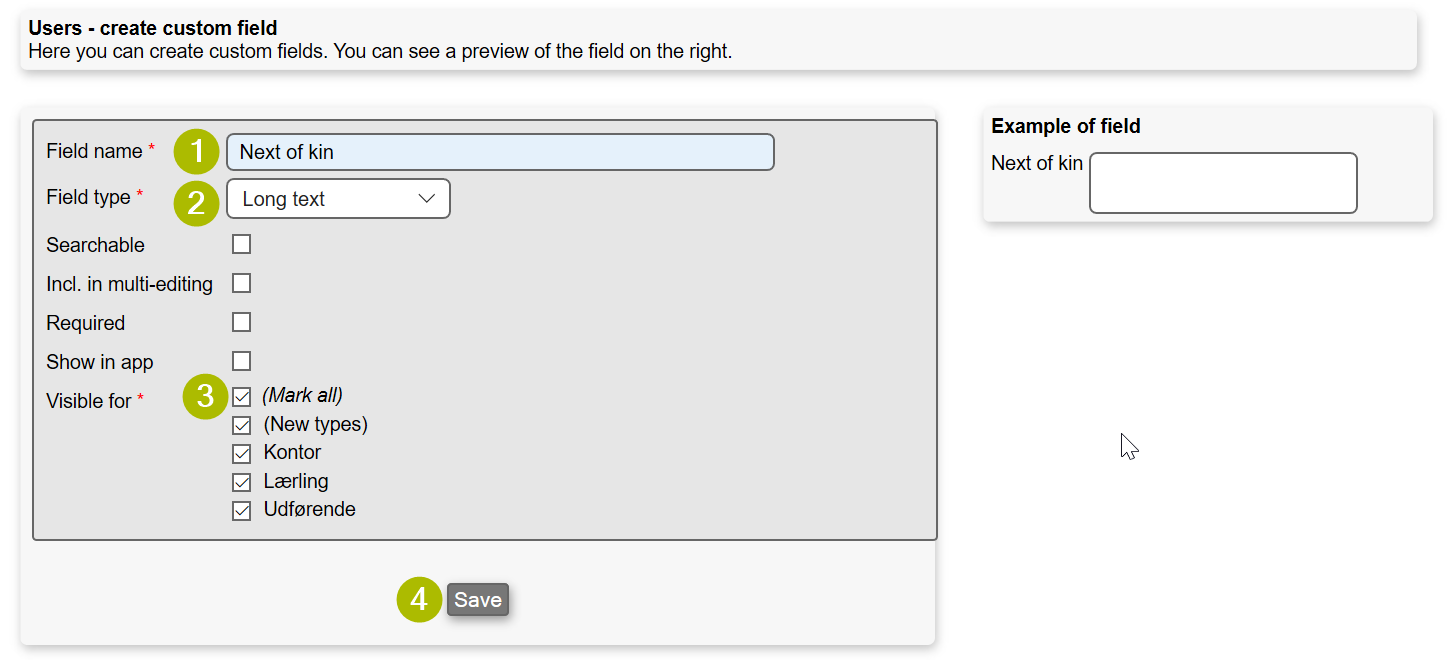Save the custom field
Image resolution: width=1451 pixels, height=662 pixels.
click(478, 600)
